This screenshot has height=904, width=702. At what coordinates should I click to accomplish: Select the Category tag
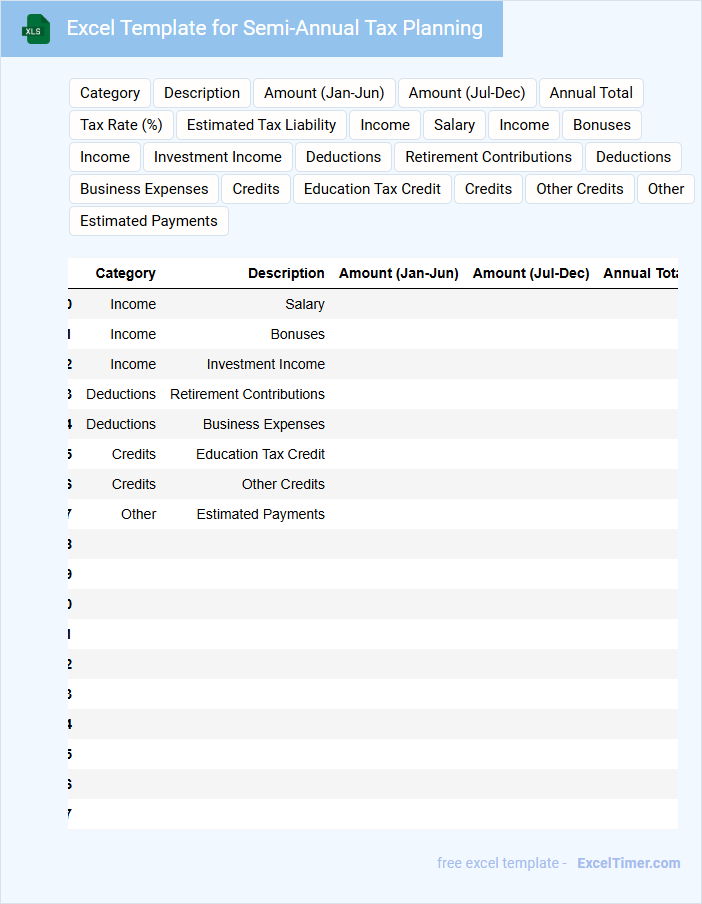110,93
